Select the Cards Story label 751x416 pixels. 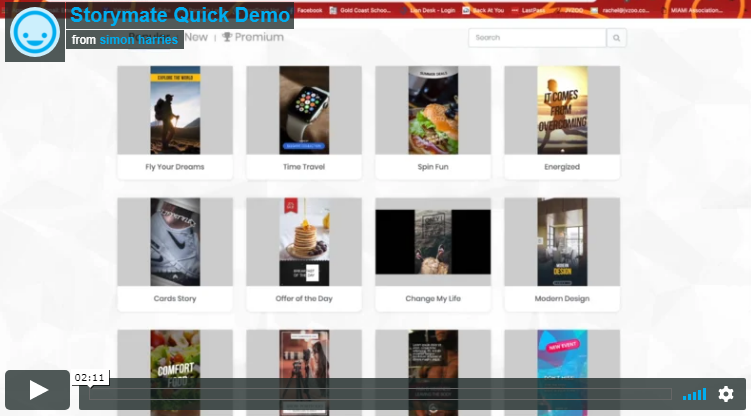[175, 298]
